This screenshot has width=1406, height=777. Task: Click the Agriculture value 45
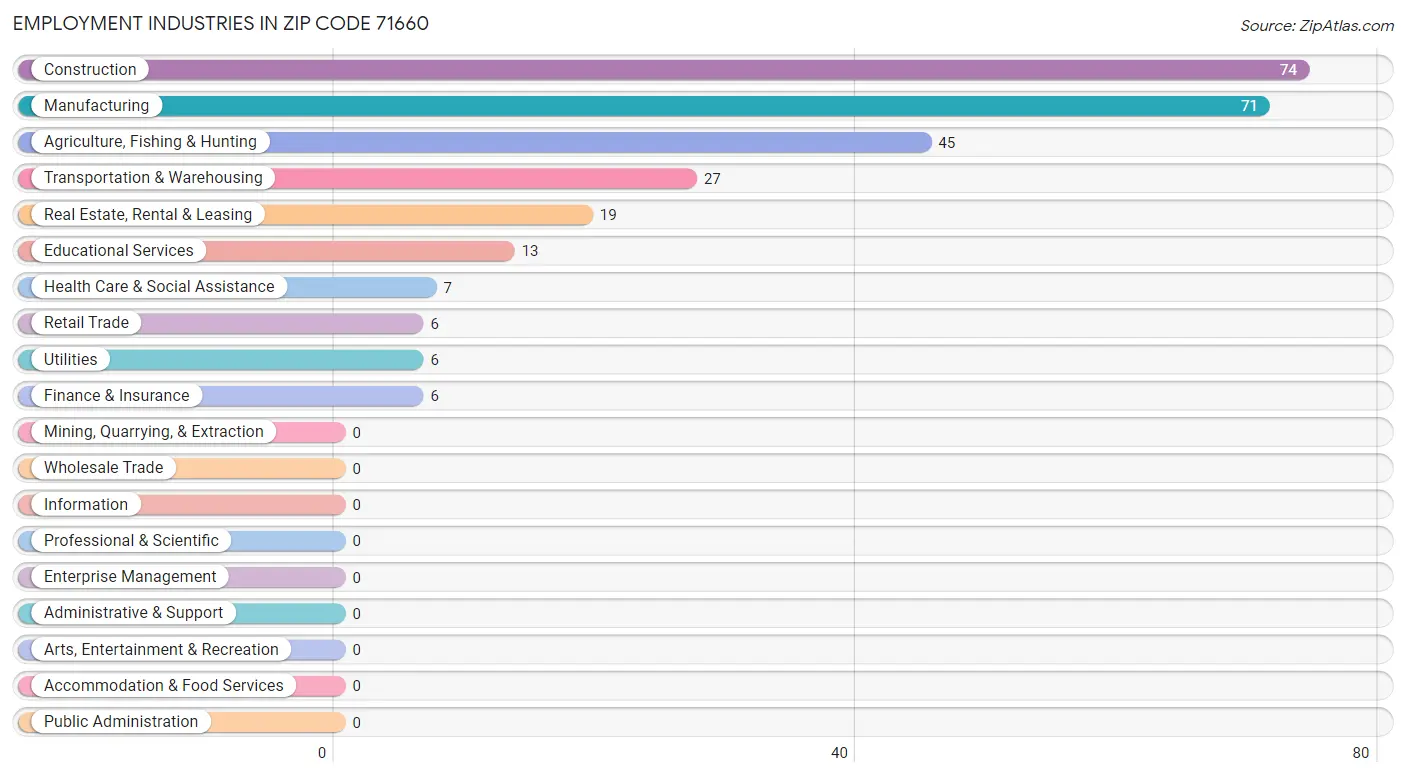[x=947, y=143]
